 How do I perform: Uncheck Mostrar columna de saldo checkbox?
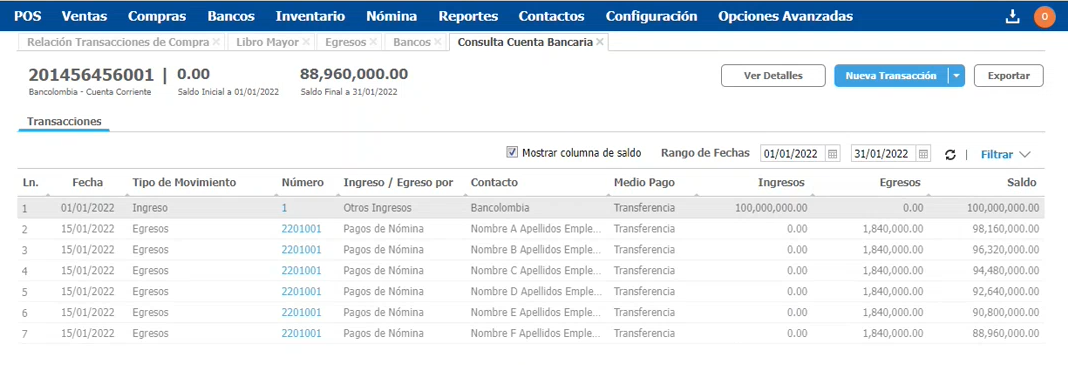click(x=512, y=153)
